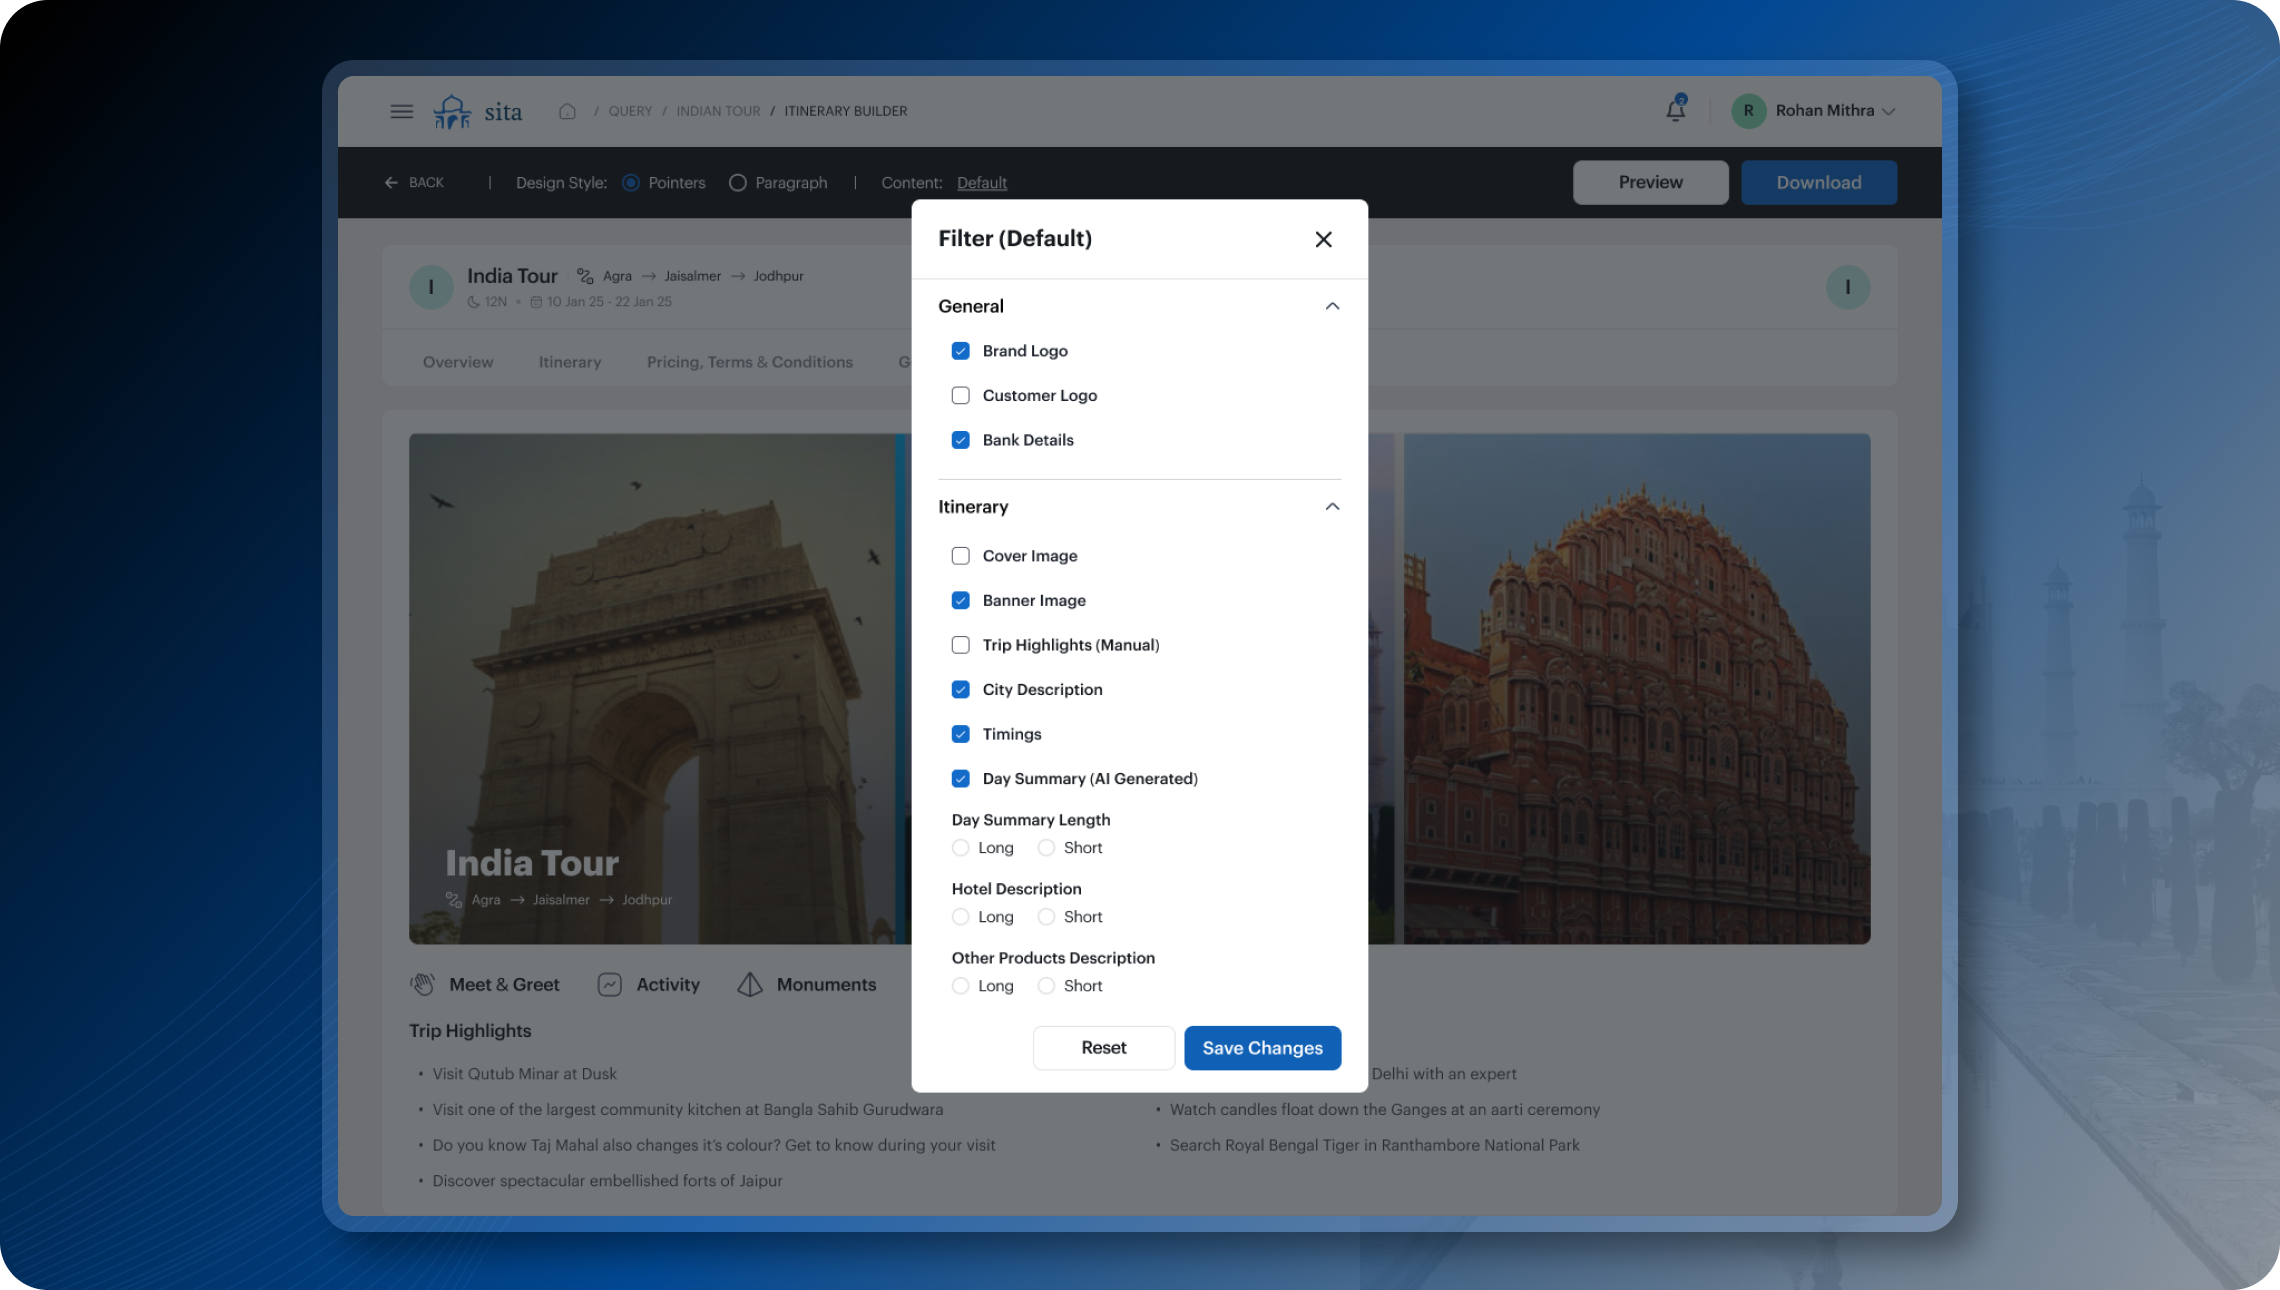Click the Hawa Mahal banner image
The image size is (2280, 1290).
tap(1637, 689)
